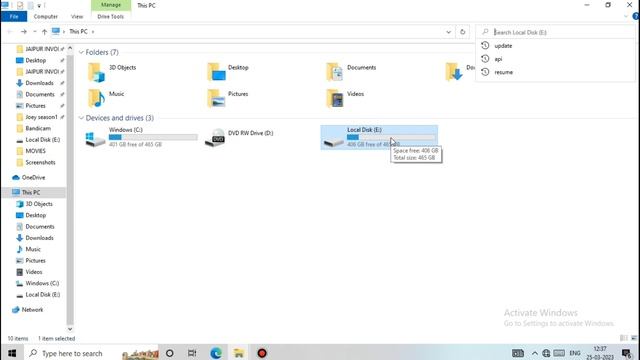Open pinned Pictures in Quick access
This screenshot has height=360, width=640.
coord(36,106)
